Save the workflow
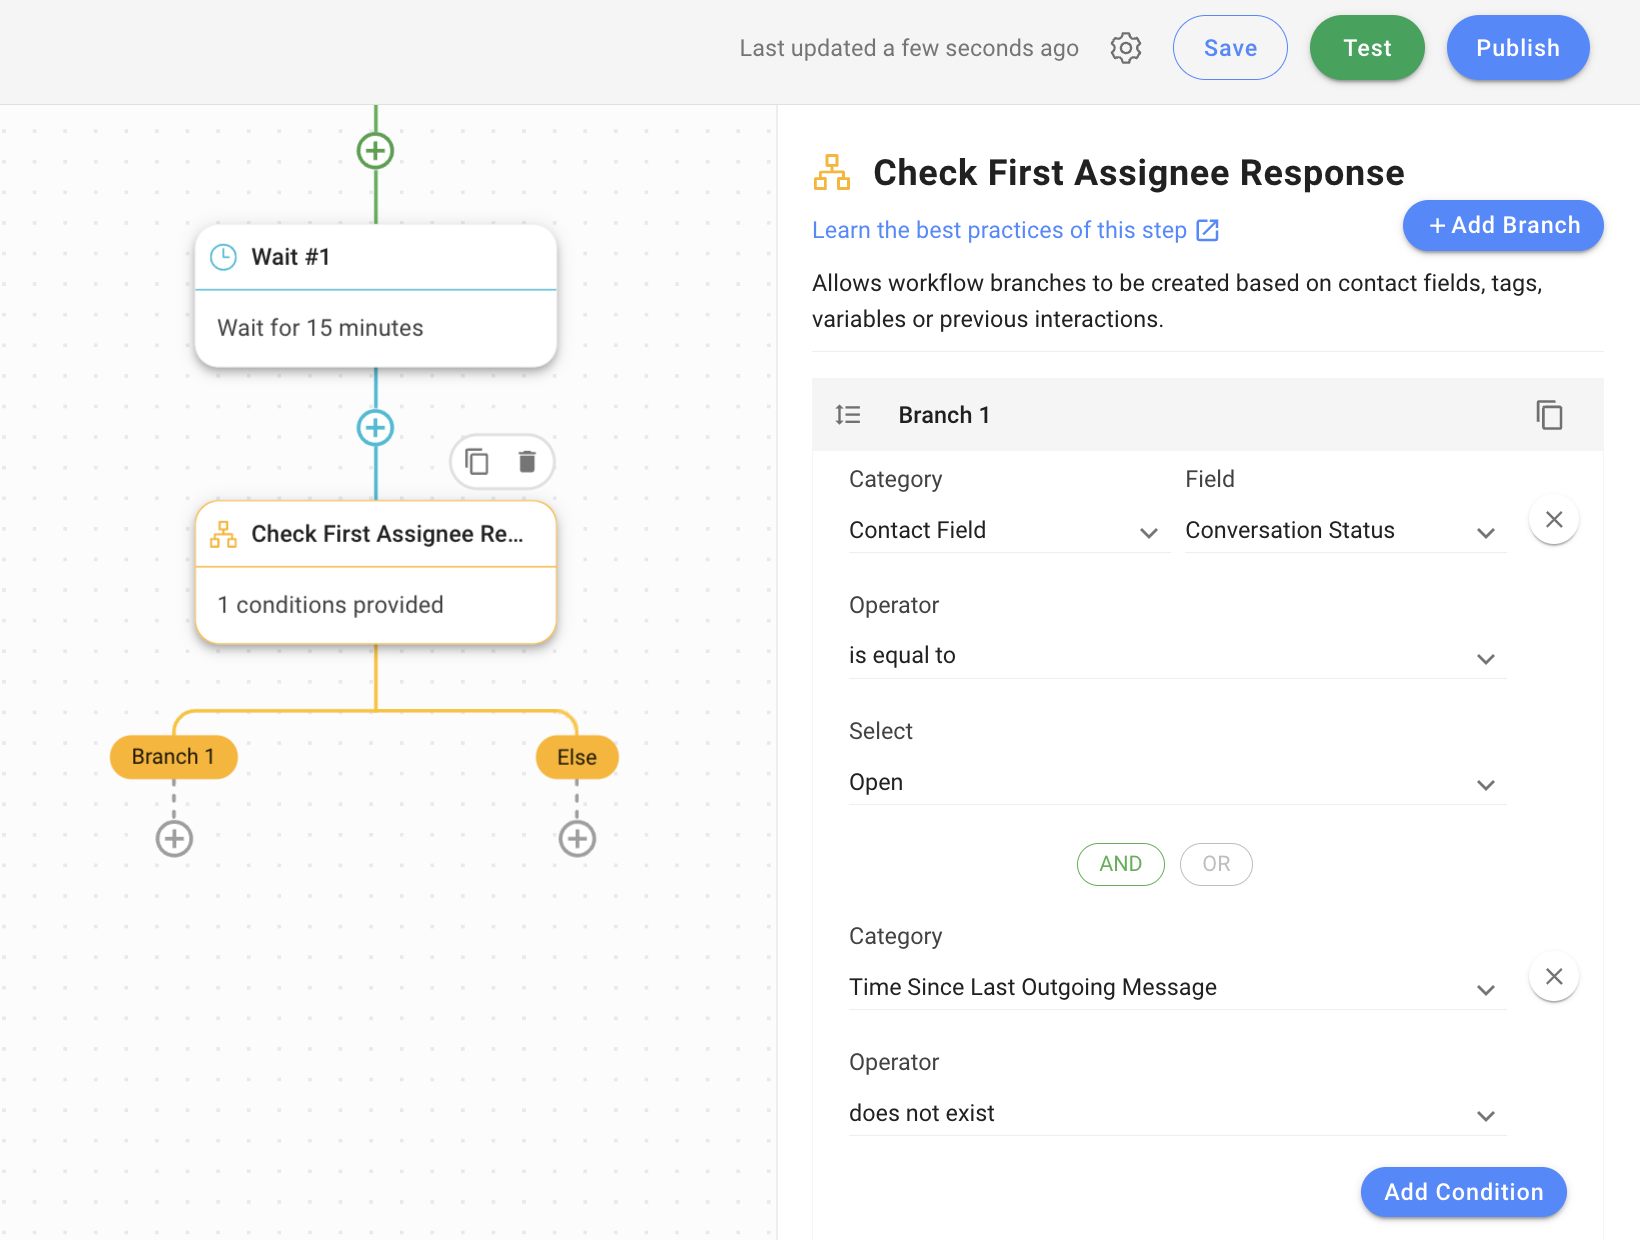 pos(1229,47)
